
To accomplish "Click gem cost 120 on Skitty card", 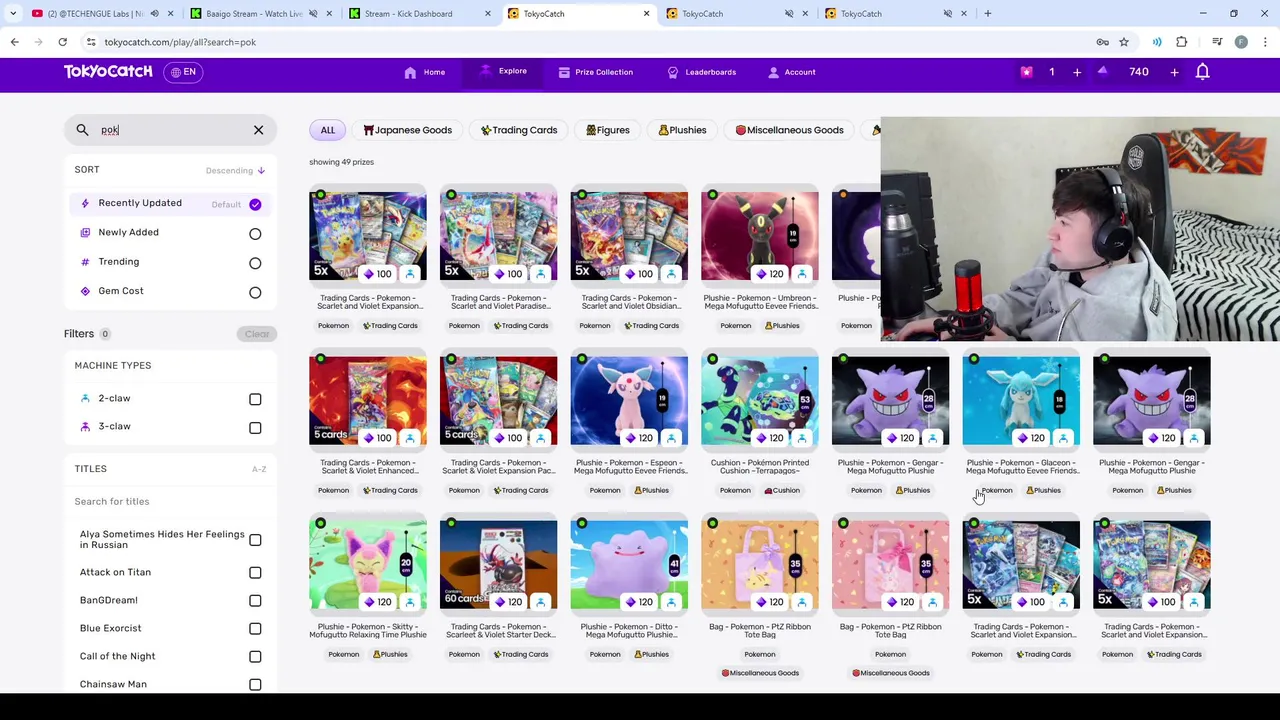I will coord(377,602).
